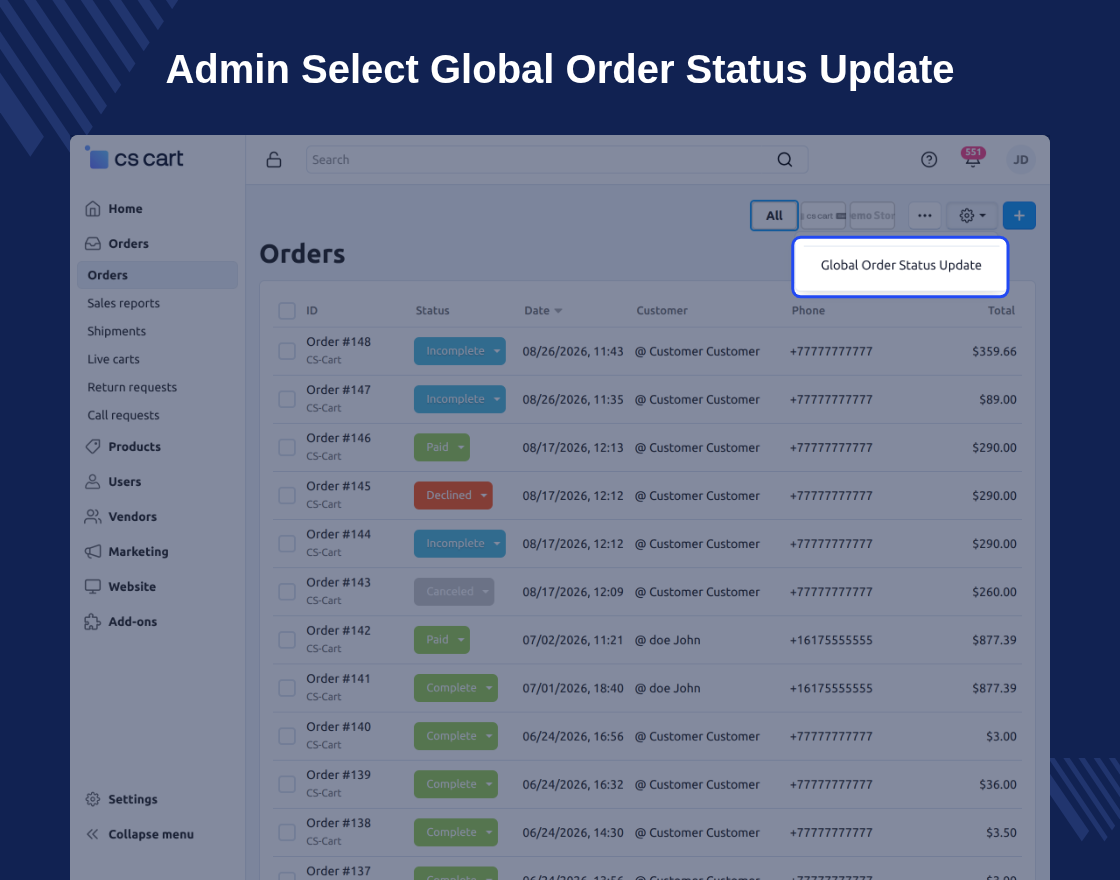Select Global Order Status Update menu item

[901, 265]
